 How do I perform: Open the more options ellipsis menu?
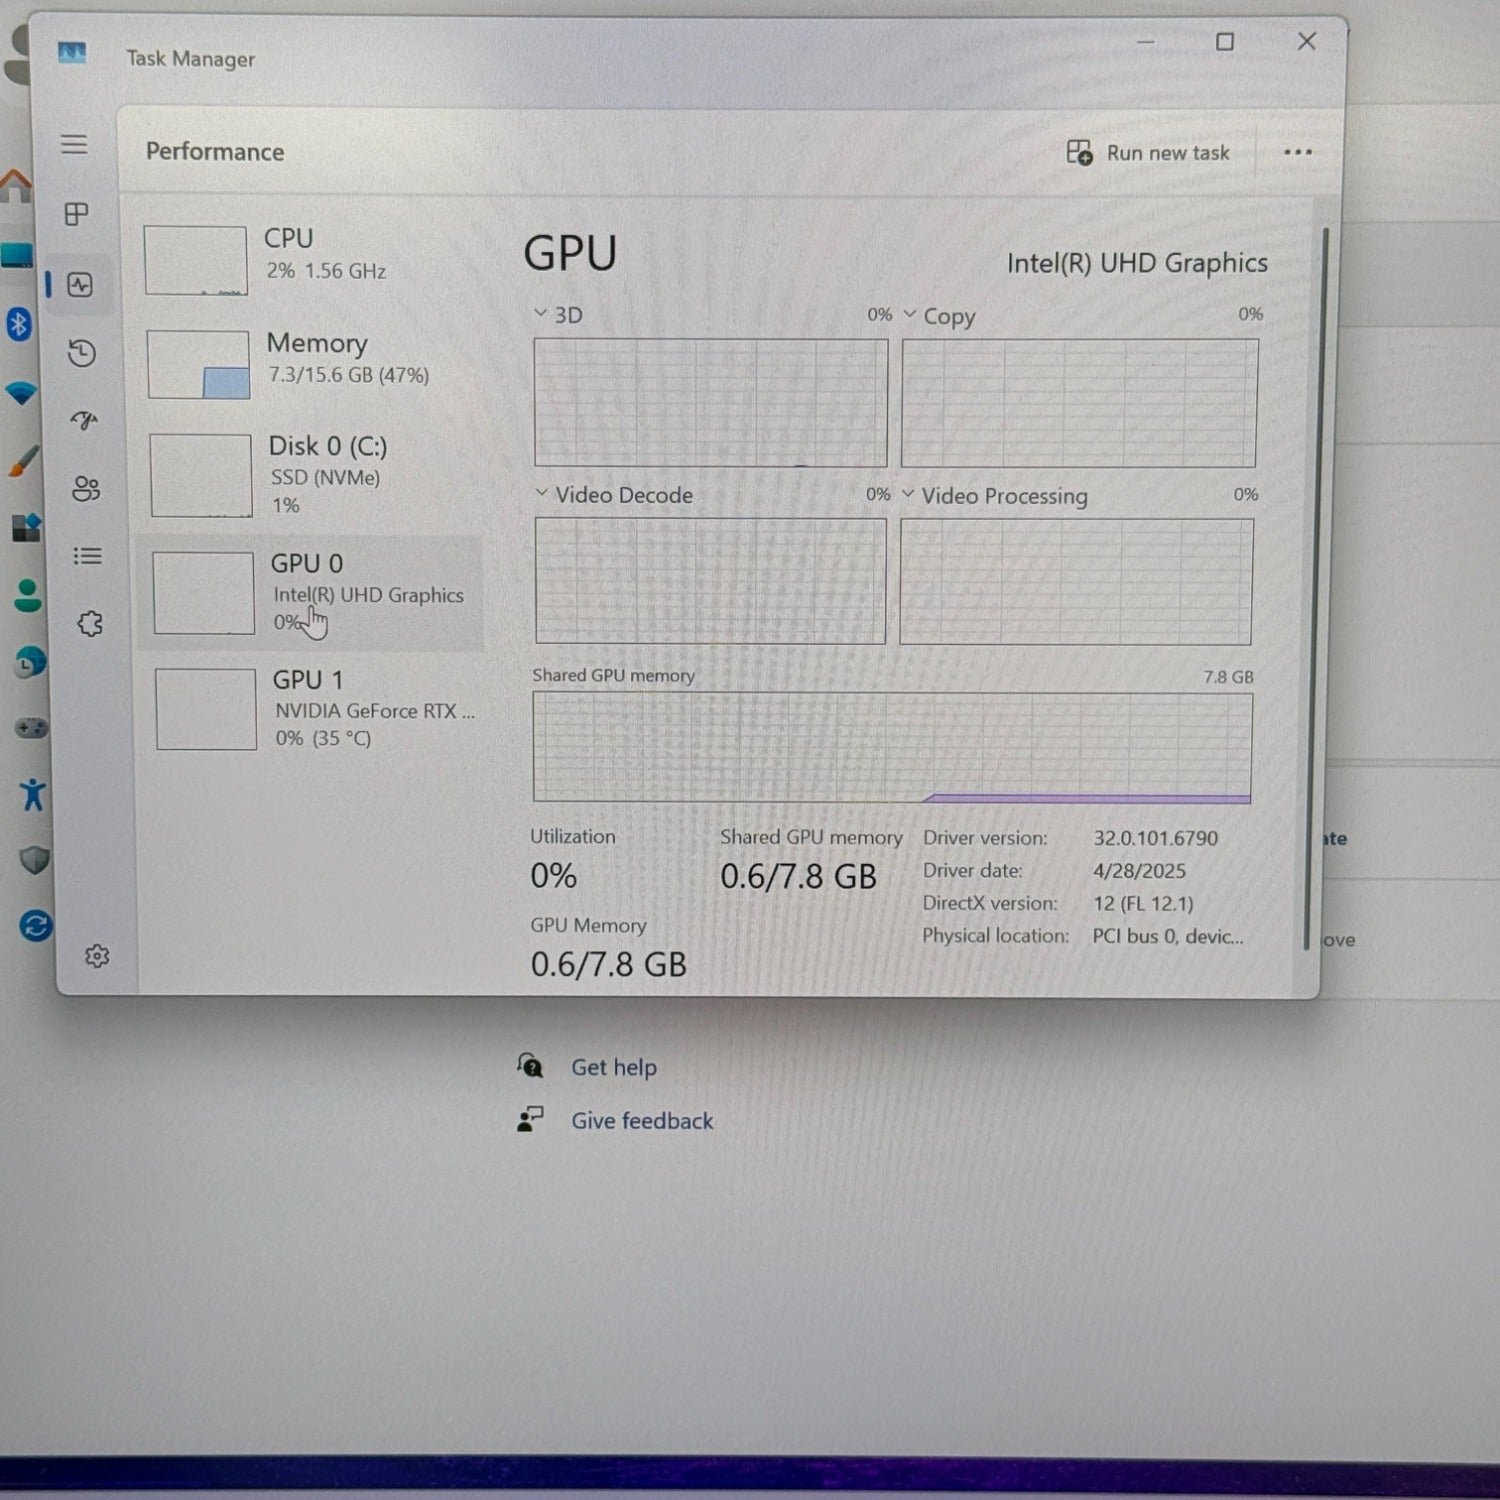click(1297, 152)
